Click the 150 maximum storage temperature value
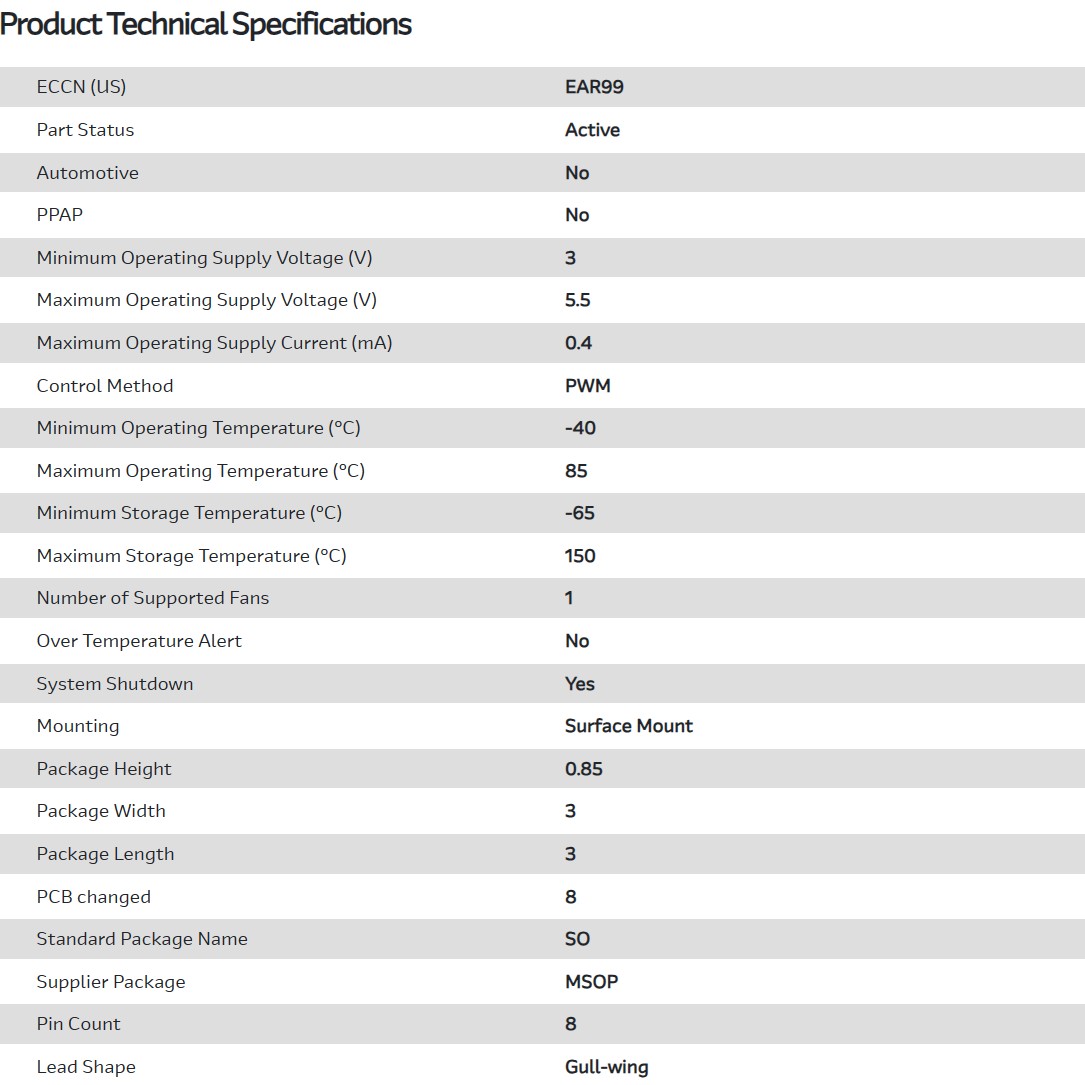The image size is (1085, 1085). coord(580,556)
